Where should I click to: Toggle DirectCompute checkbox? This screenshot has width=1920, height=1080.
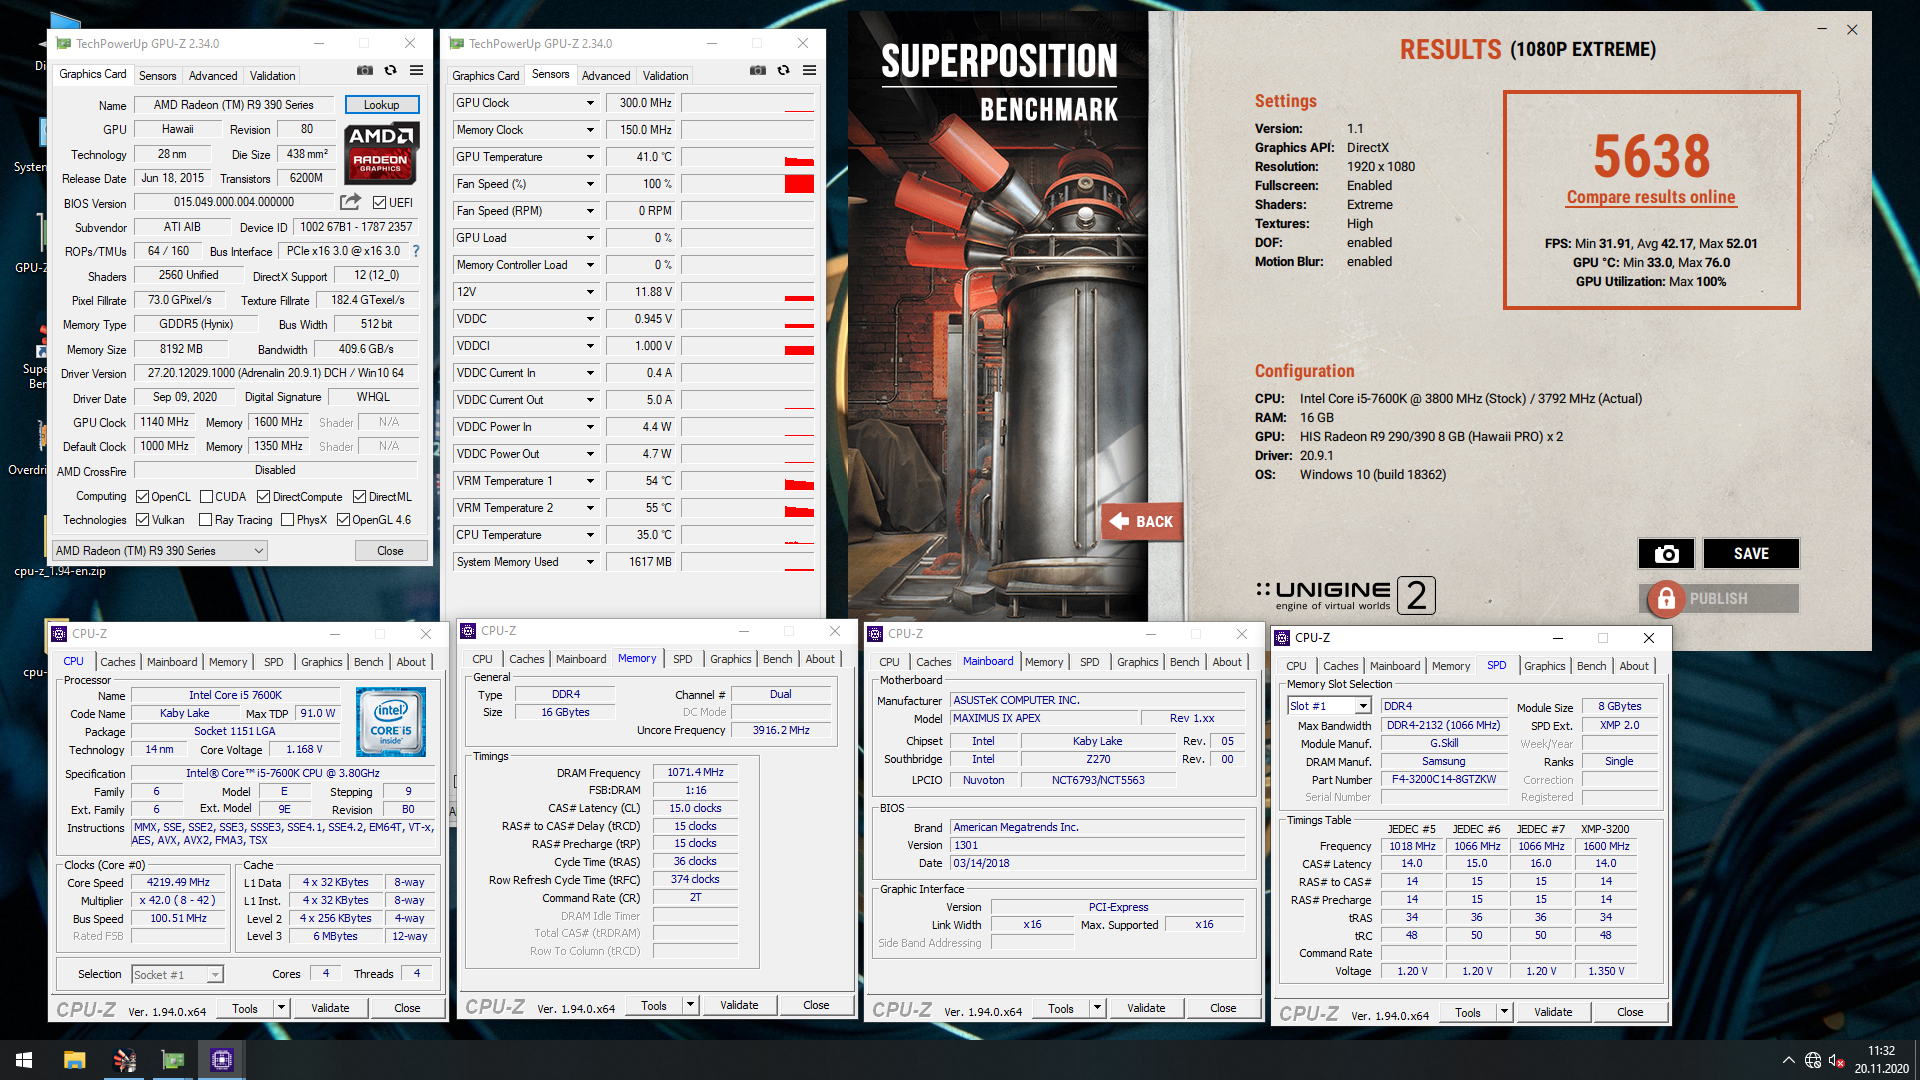263,497
